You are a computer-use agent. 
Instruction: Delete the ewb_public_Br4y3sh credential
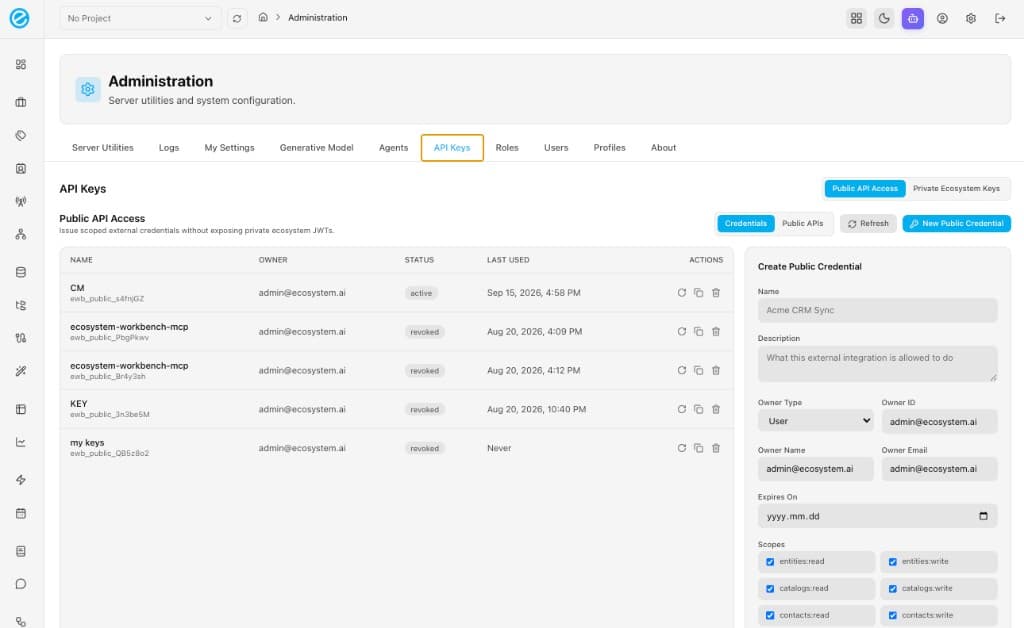point(716,370)
